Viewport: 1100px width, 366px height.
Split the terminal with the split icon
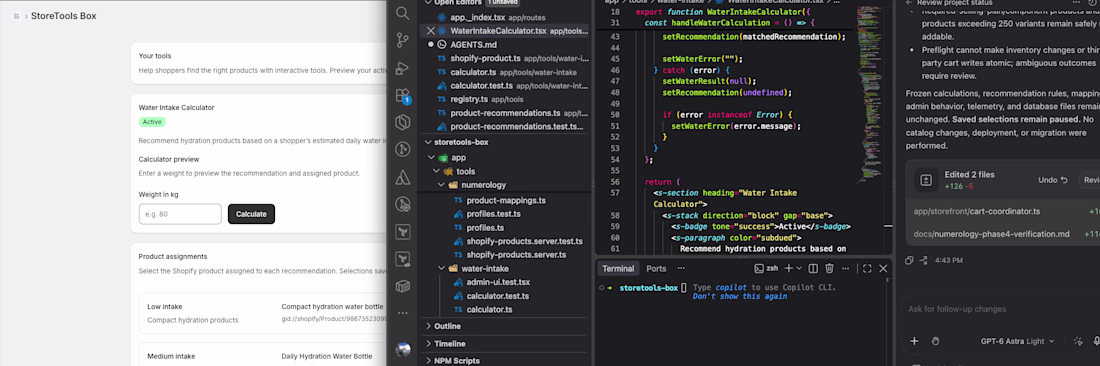(x=813, y=269)
